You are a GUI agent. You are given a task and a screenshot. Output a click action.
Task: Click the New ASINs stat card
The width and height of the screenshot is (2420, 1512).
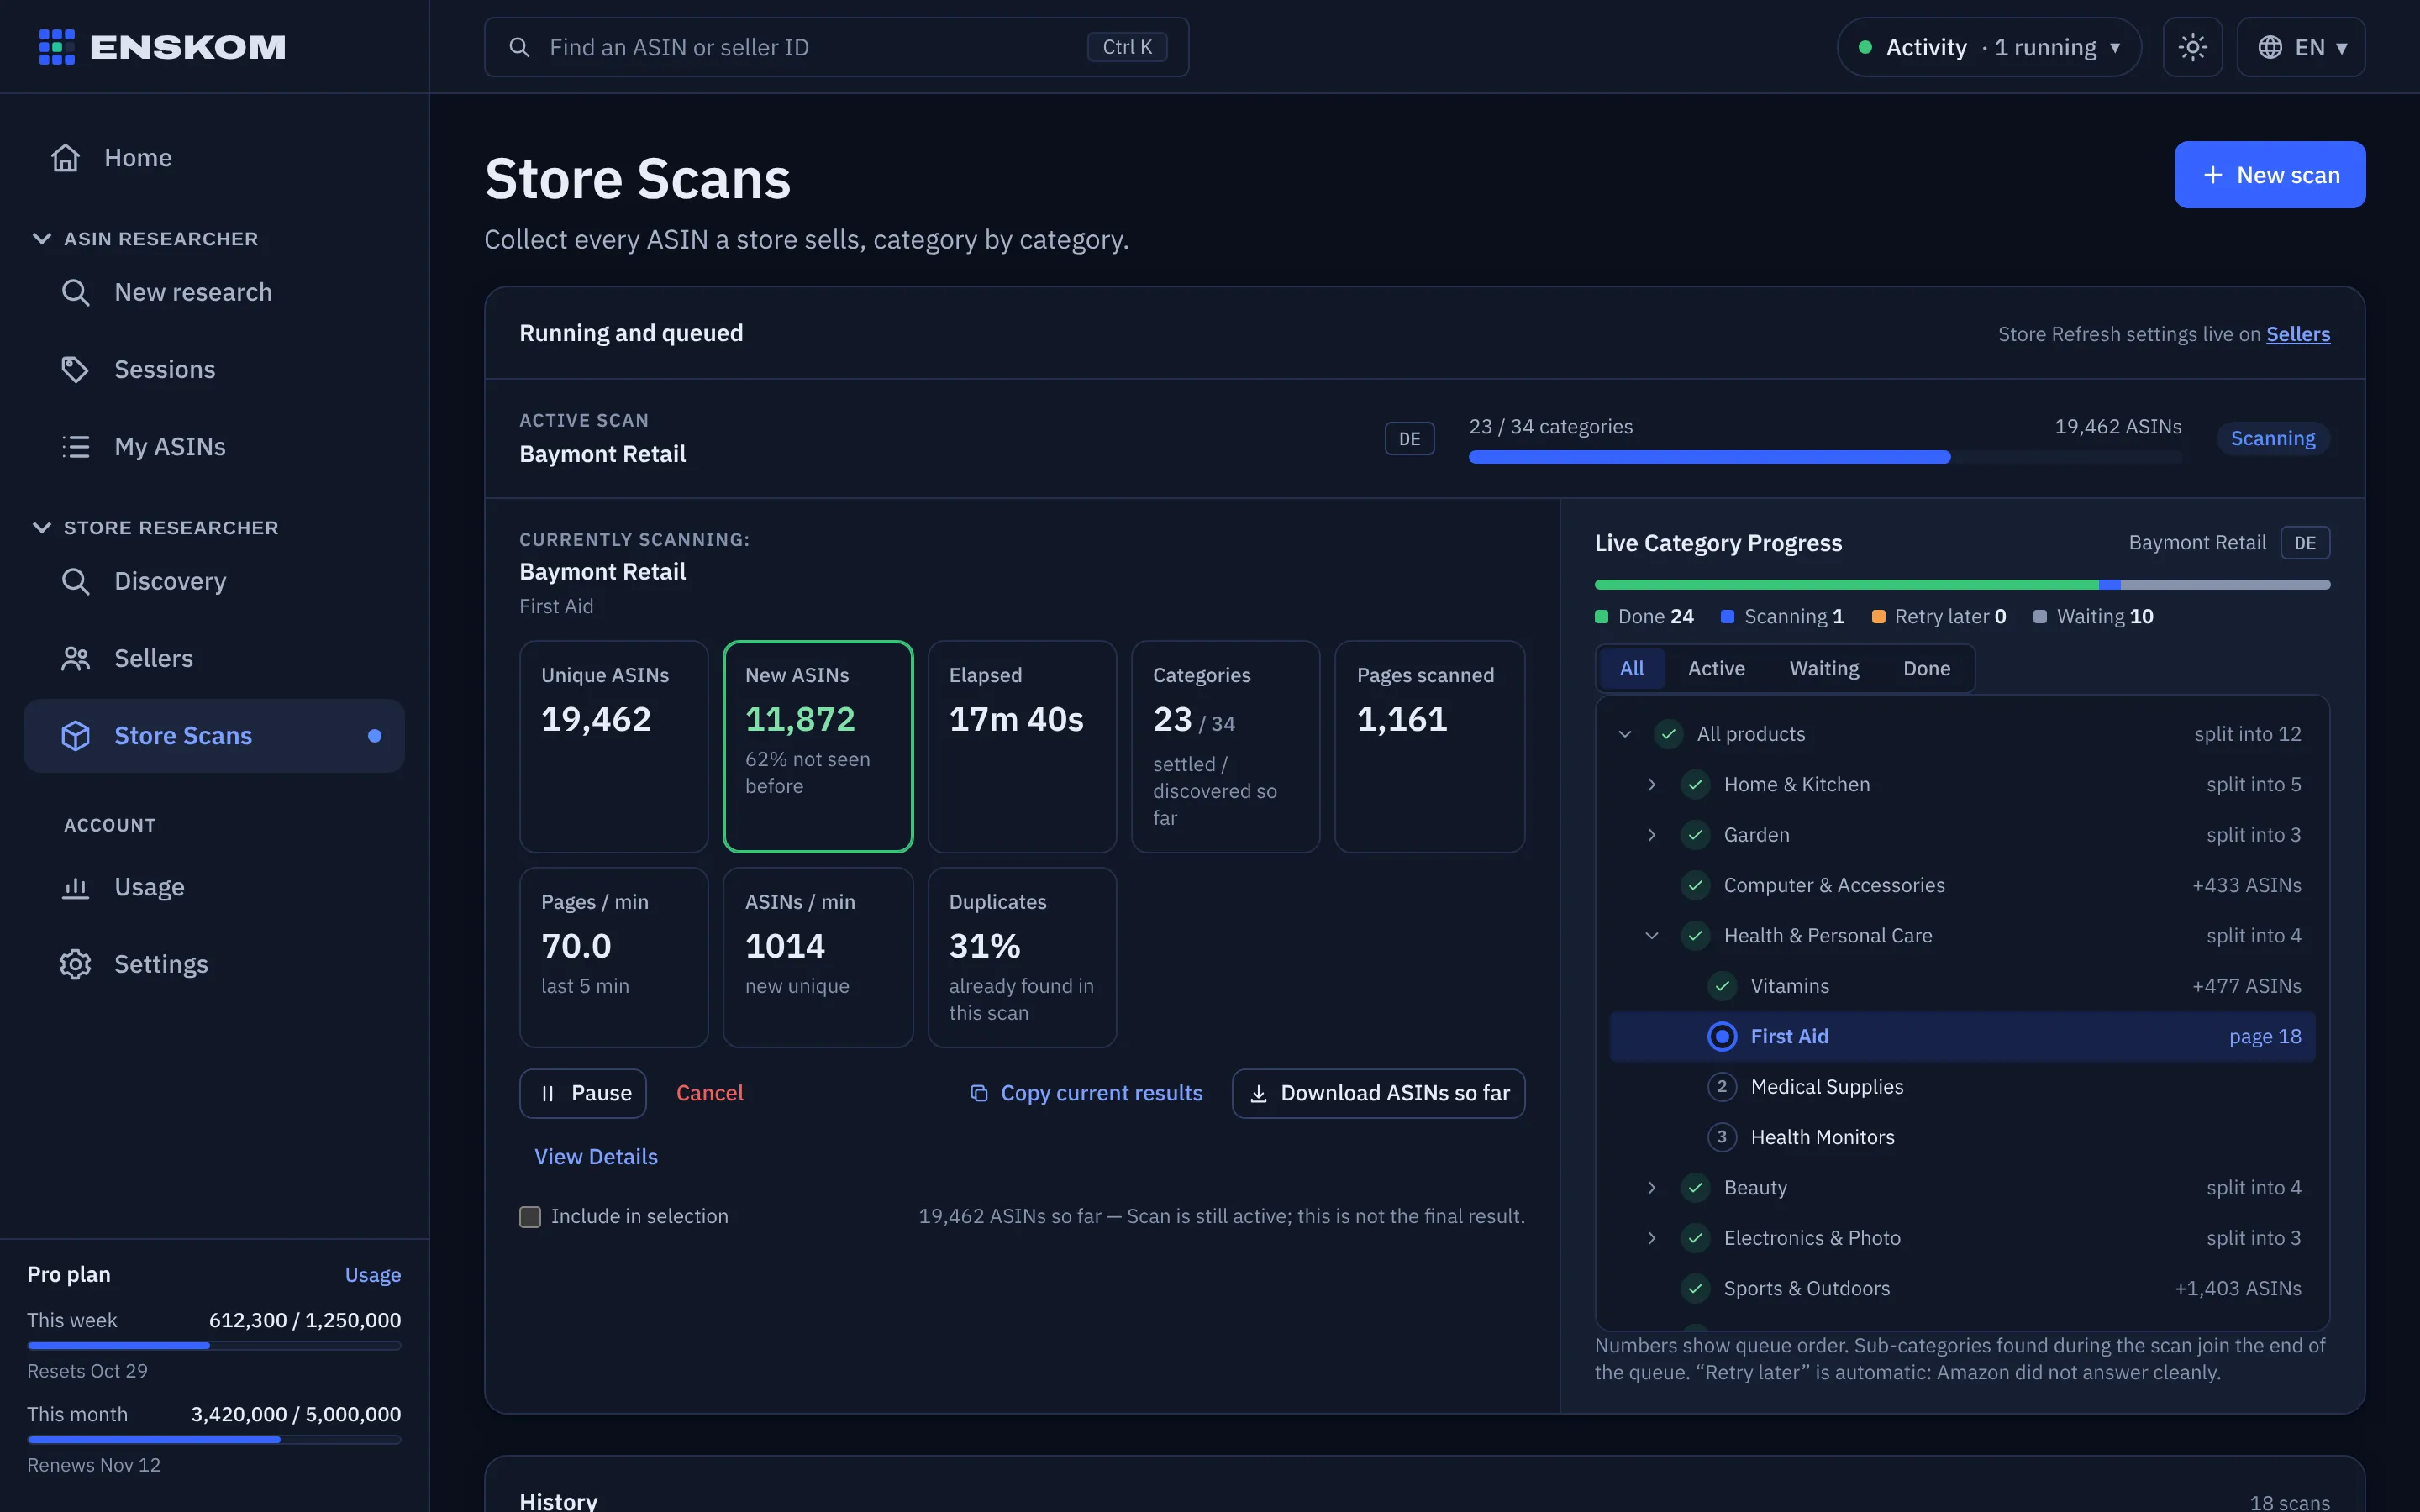point(817,746)
